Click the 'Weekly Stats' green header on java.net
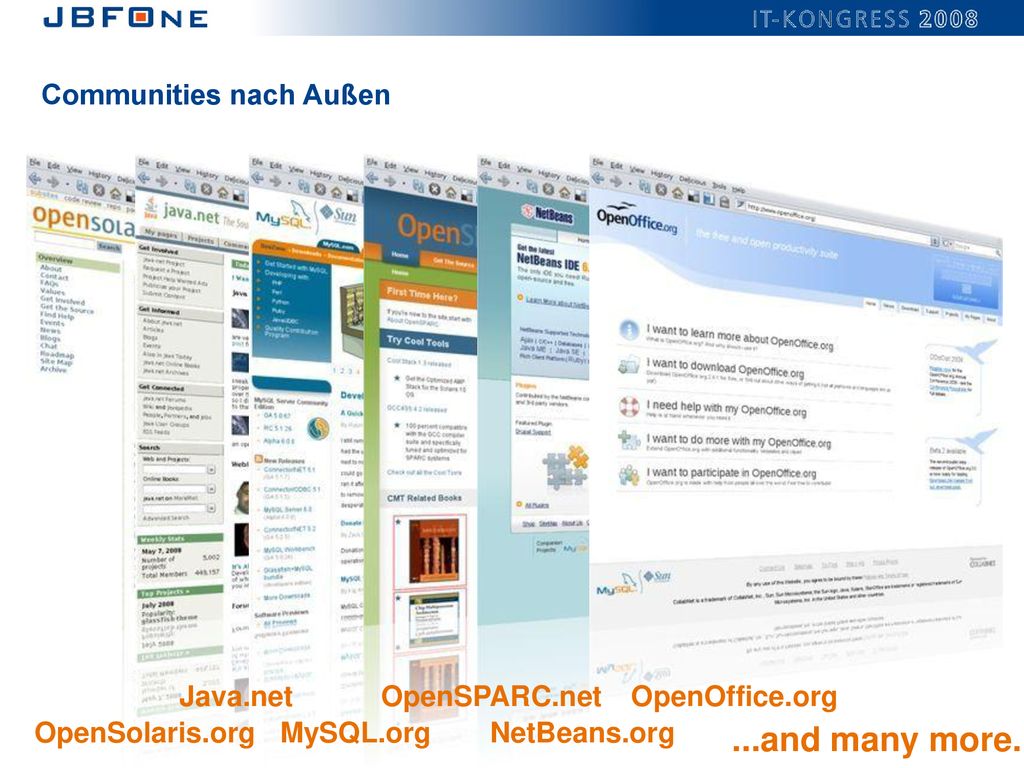The width and height of the screenshot is (1024, 768). click(x=180, y=539)
